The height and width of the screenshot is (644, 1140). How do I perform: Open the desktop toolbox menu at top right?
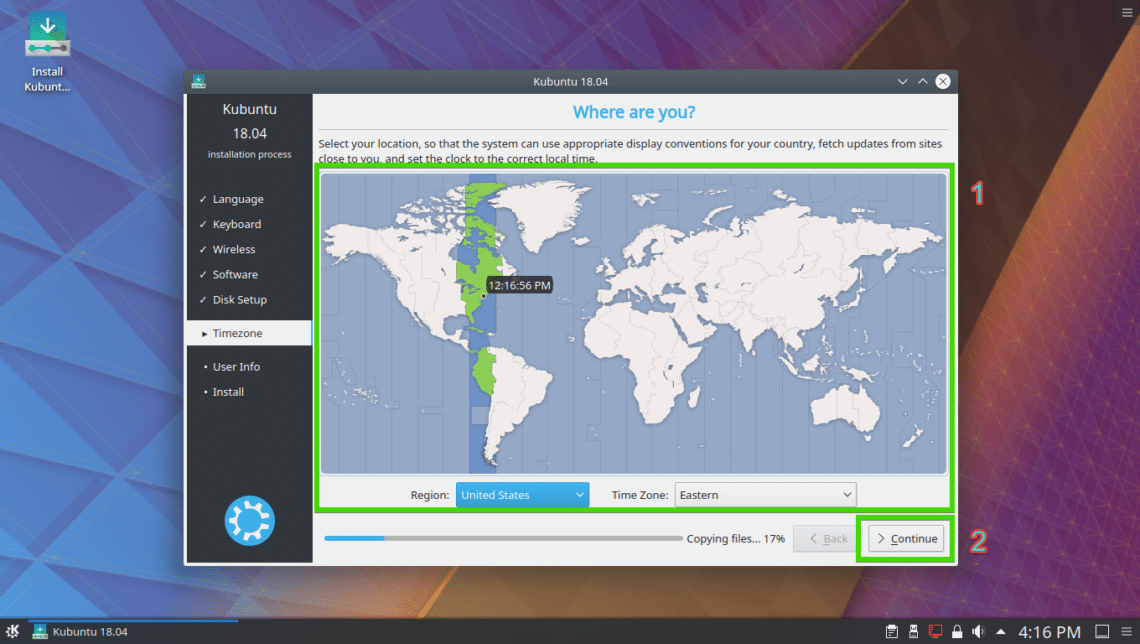pyautogui.click(x=1127, y=12)
